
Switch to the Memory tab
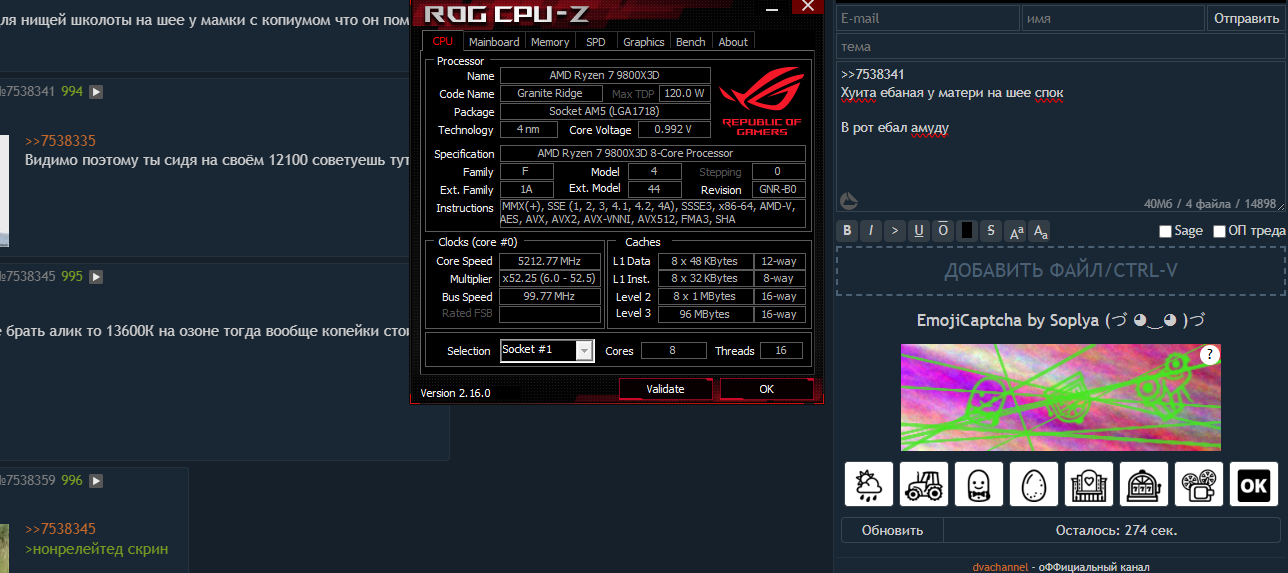(550, 42)
